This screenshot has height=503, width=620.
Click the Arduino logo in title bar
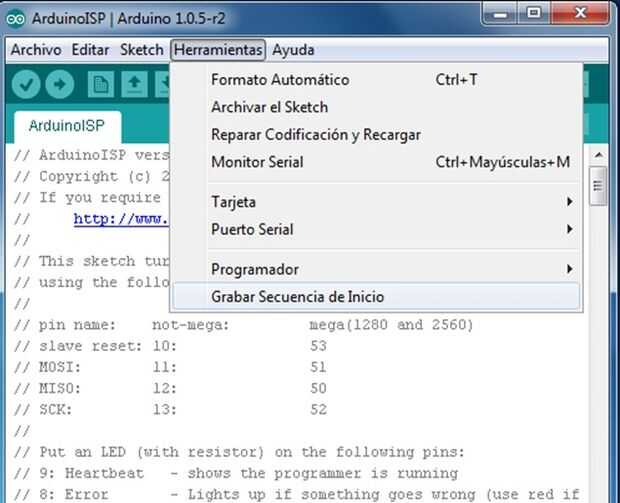click(x=16, y=18)
